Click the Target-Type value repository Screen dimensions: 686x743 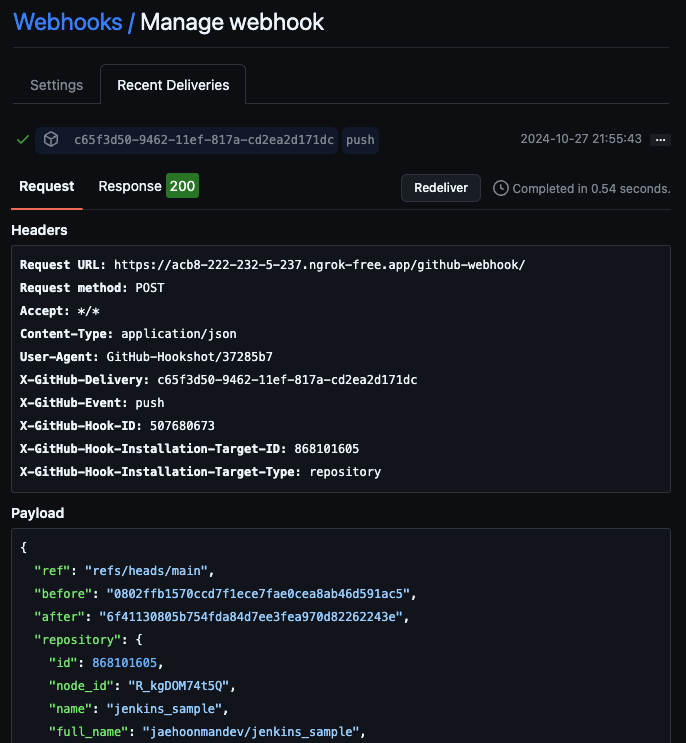(x=345, y=472)
